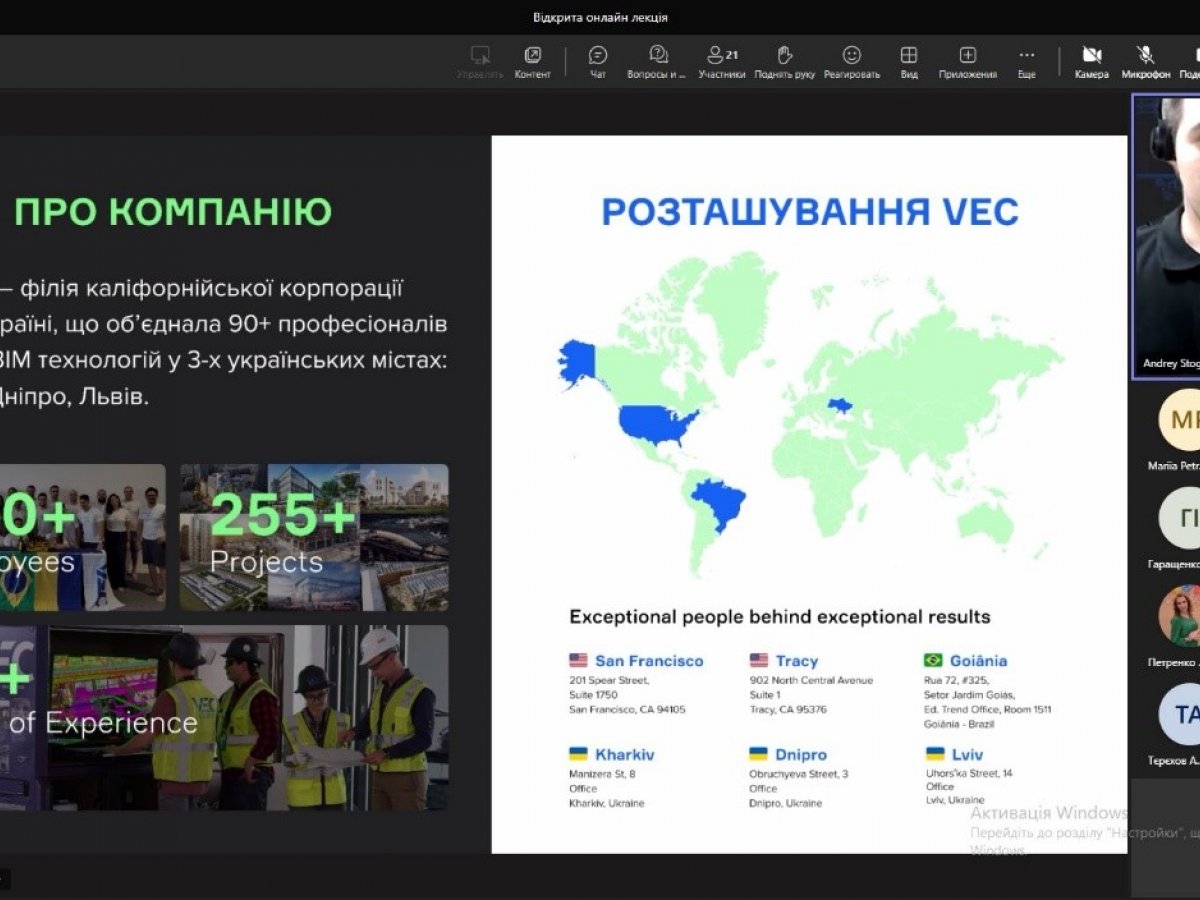Image resolution: width=1200 pixels, height=900 pixels.
Task: Raise hand with Поднять руку
Action: click(x=785, y=56)
